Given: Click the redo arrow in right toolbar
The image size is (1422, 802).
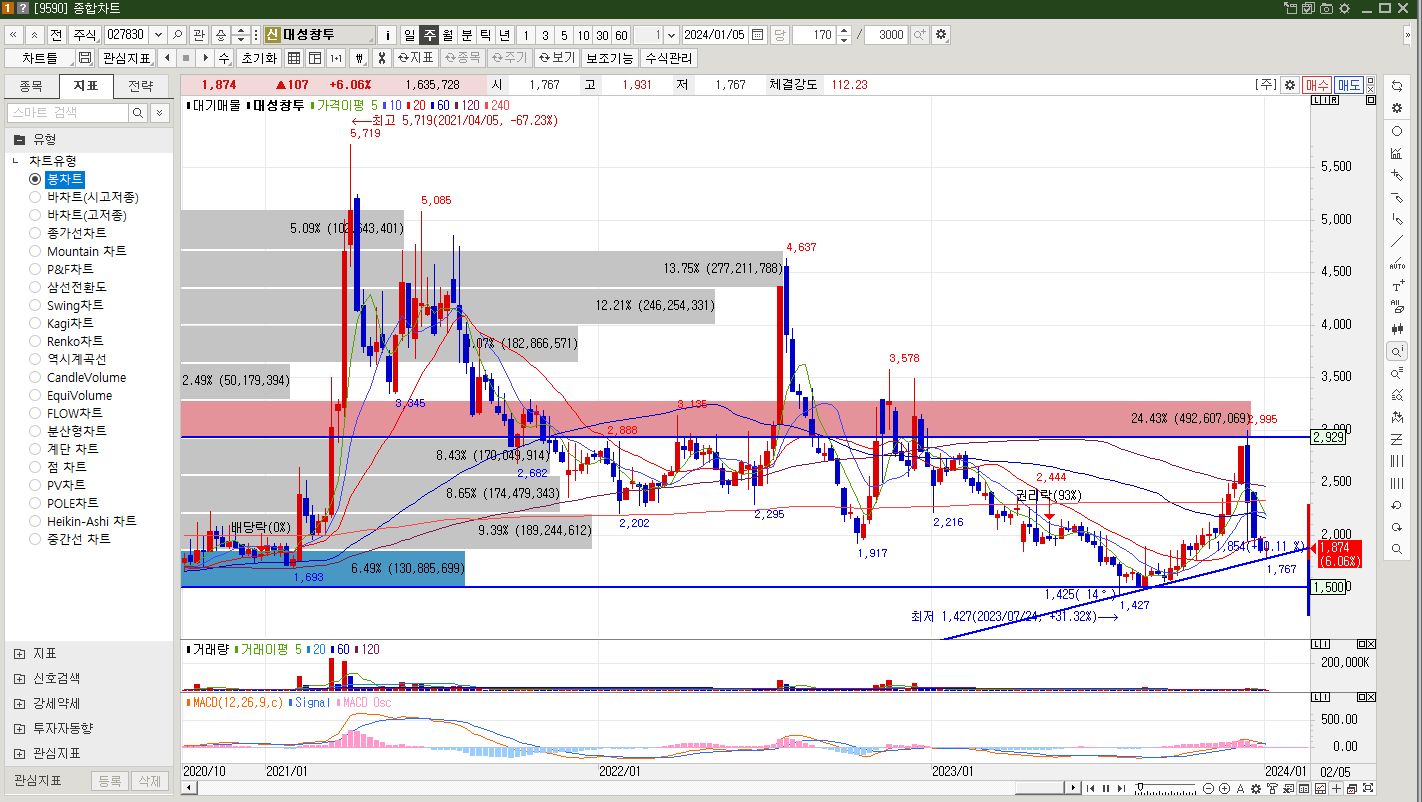Looking at the screenshot, I should click(1397, 527).
